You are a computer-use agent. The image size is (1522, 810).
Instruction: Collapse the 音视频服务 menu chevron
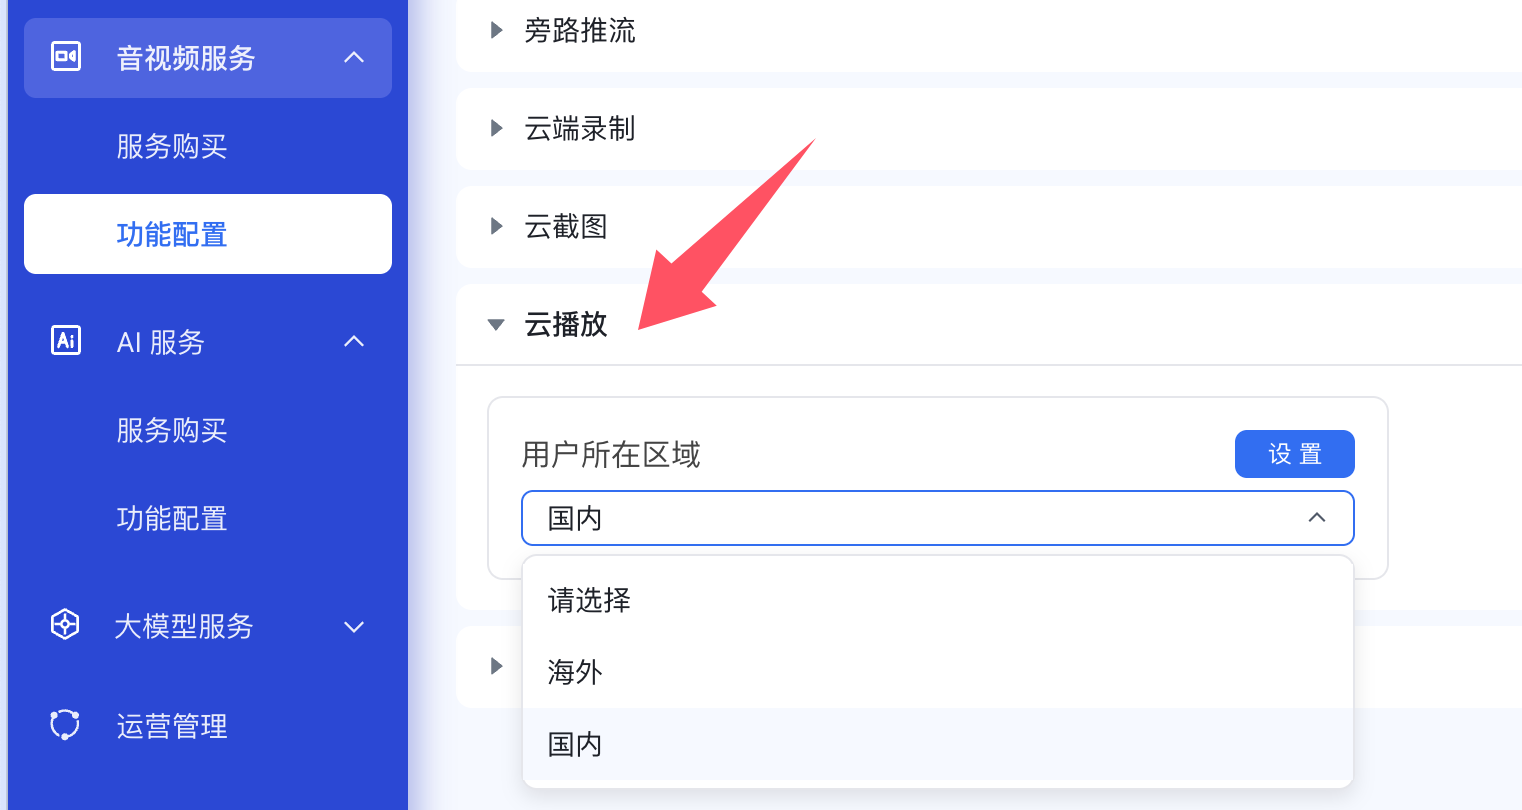pos(354,58)
